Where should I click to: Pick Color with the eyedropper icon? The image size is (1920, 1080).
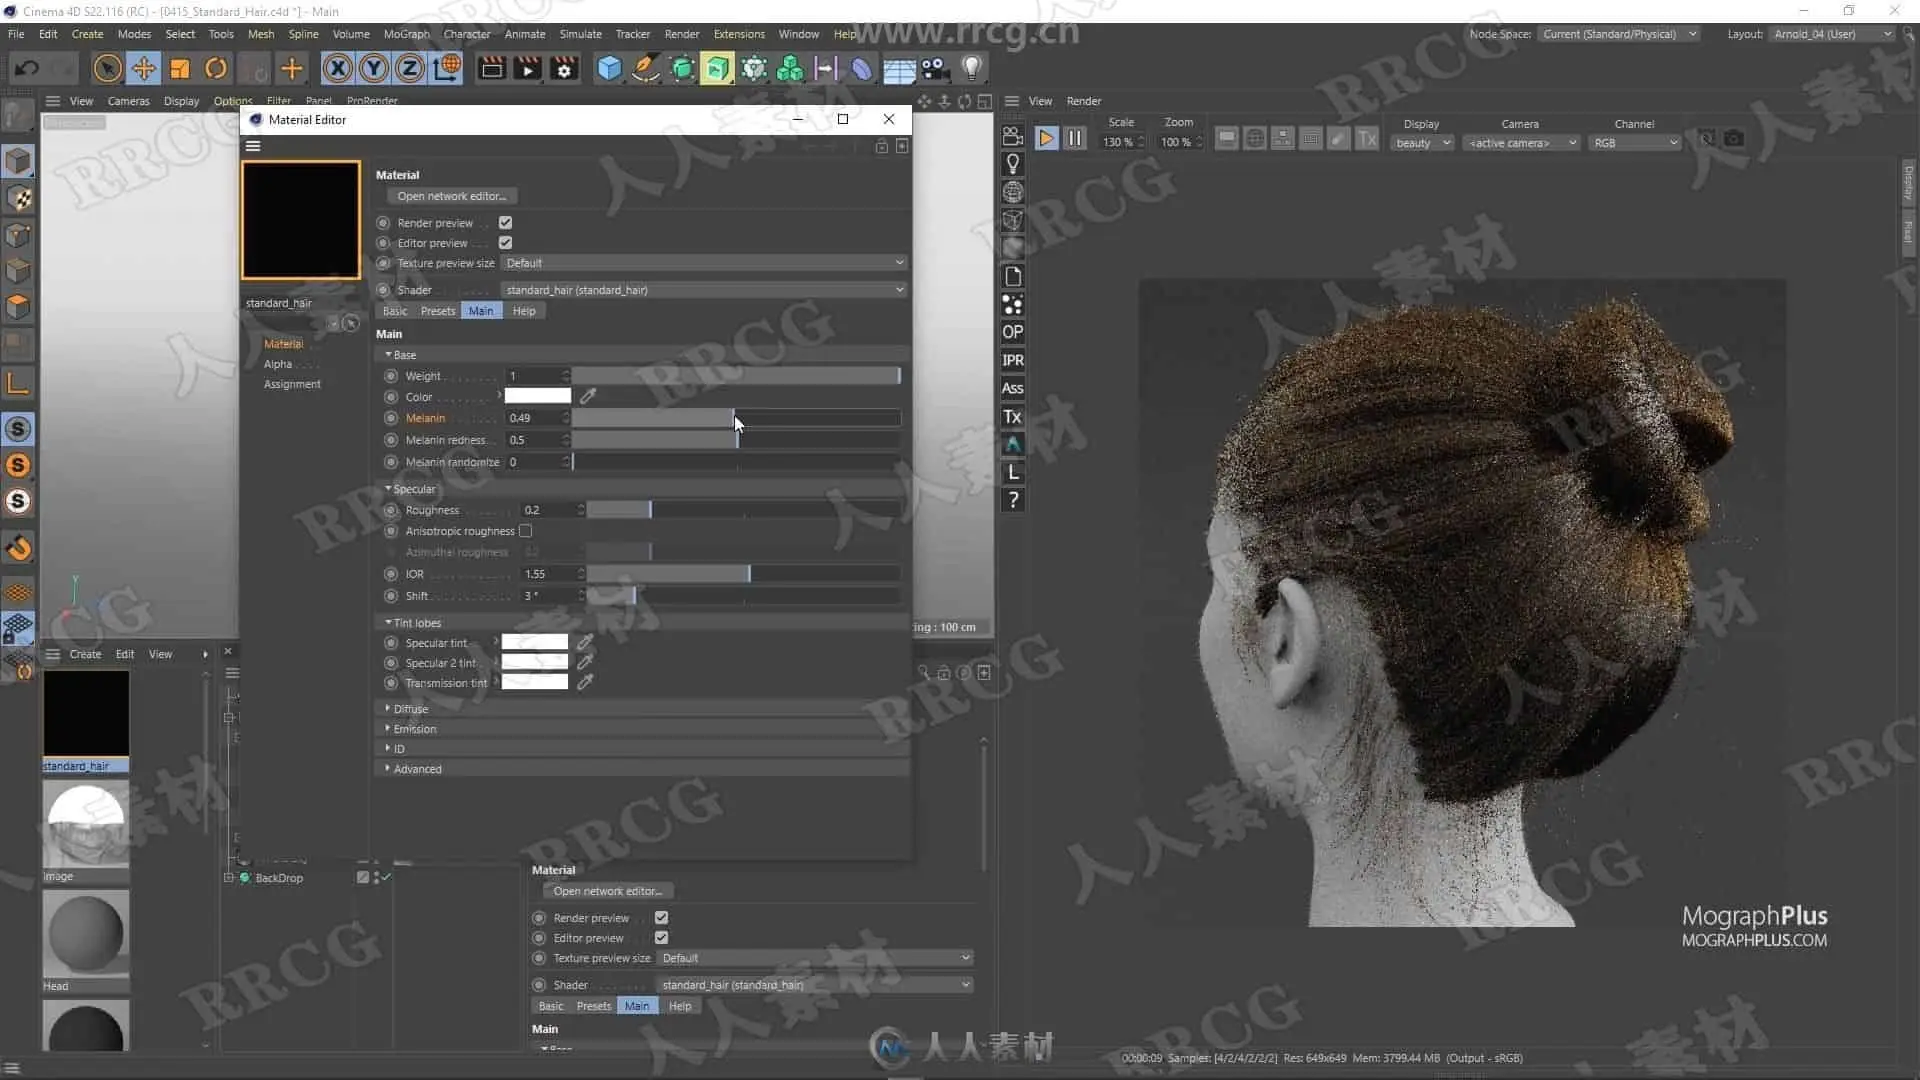[588, 397]
